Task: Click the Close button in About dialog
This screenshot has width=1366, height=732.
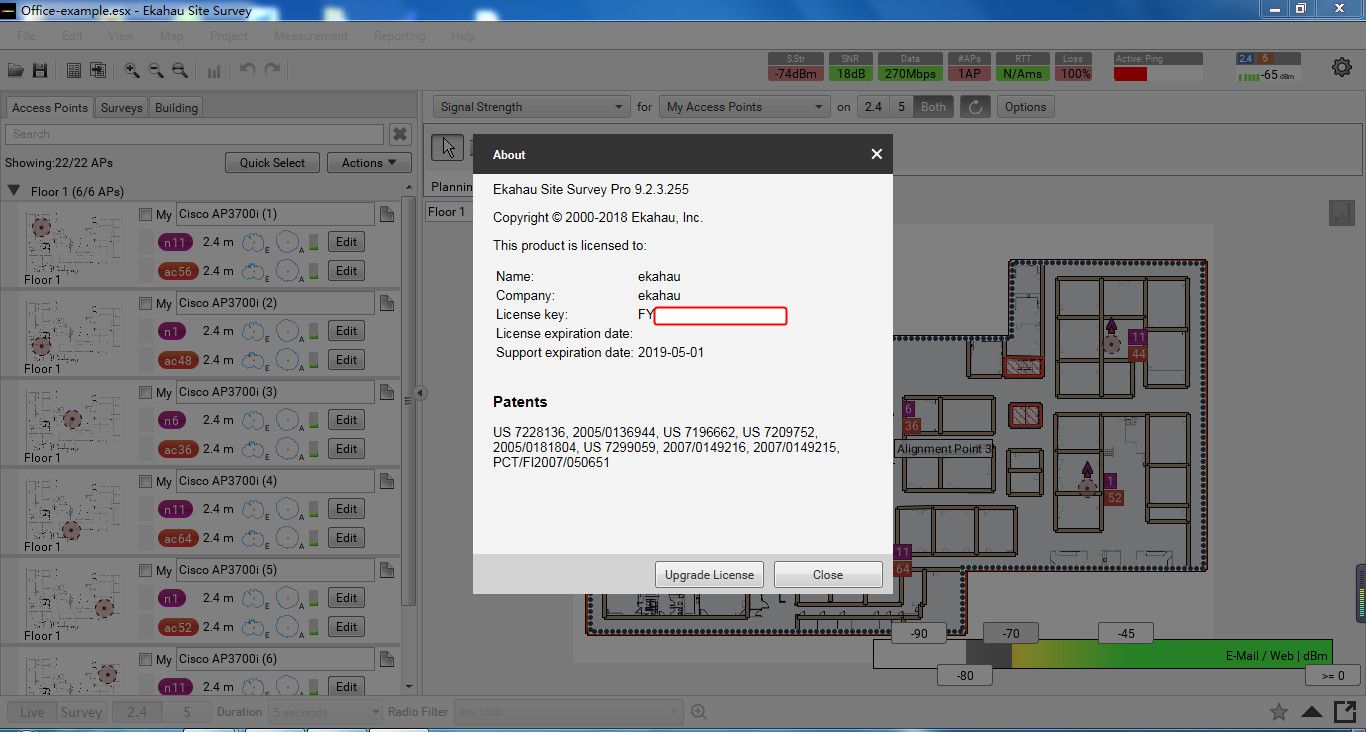Action: click(x=828, y=575)
